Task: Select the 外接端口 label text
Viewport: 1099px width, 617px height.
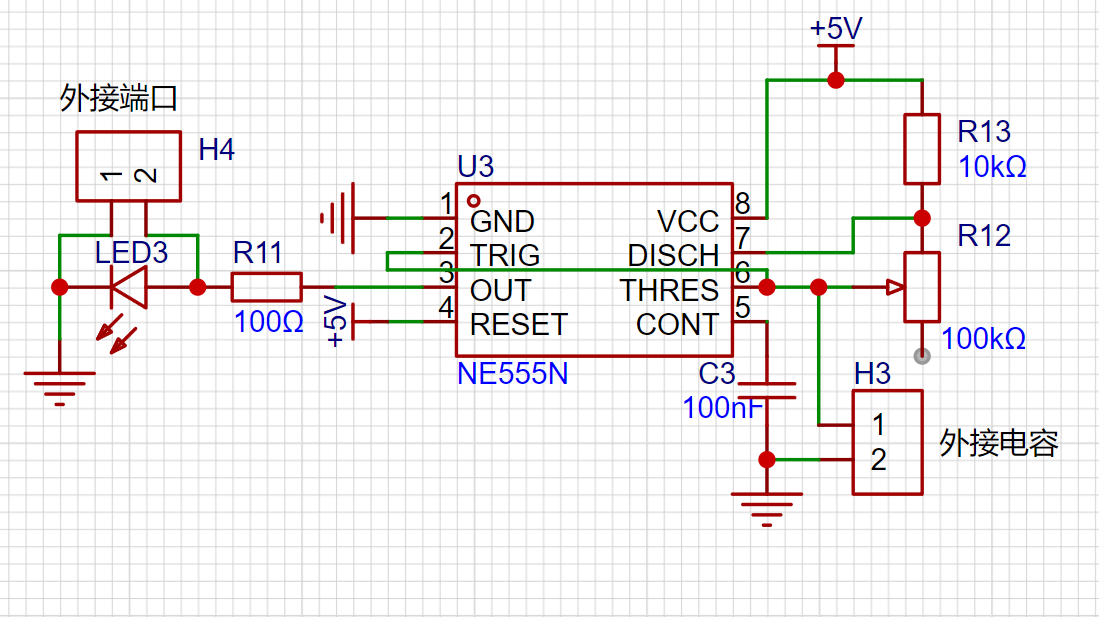Action: click(118, 98)
